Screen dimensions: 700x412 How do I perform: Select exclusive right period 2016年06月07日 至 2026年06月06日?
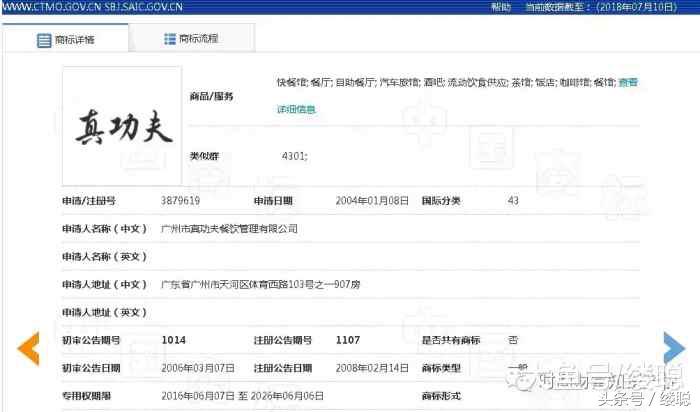point(242,395)
